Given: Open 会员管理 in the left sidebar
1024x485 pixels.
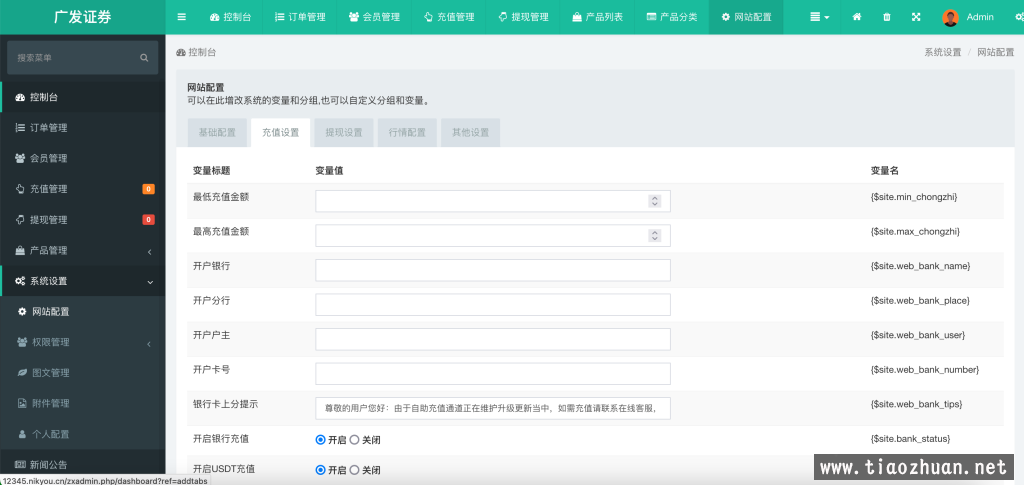Looking at the screenshot, I should click(82, 159).
